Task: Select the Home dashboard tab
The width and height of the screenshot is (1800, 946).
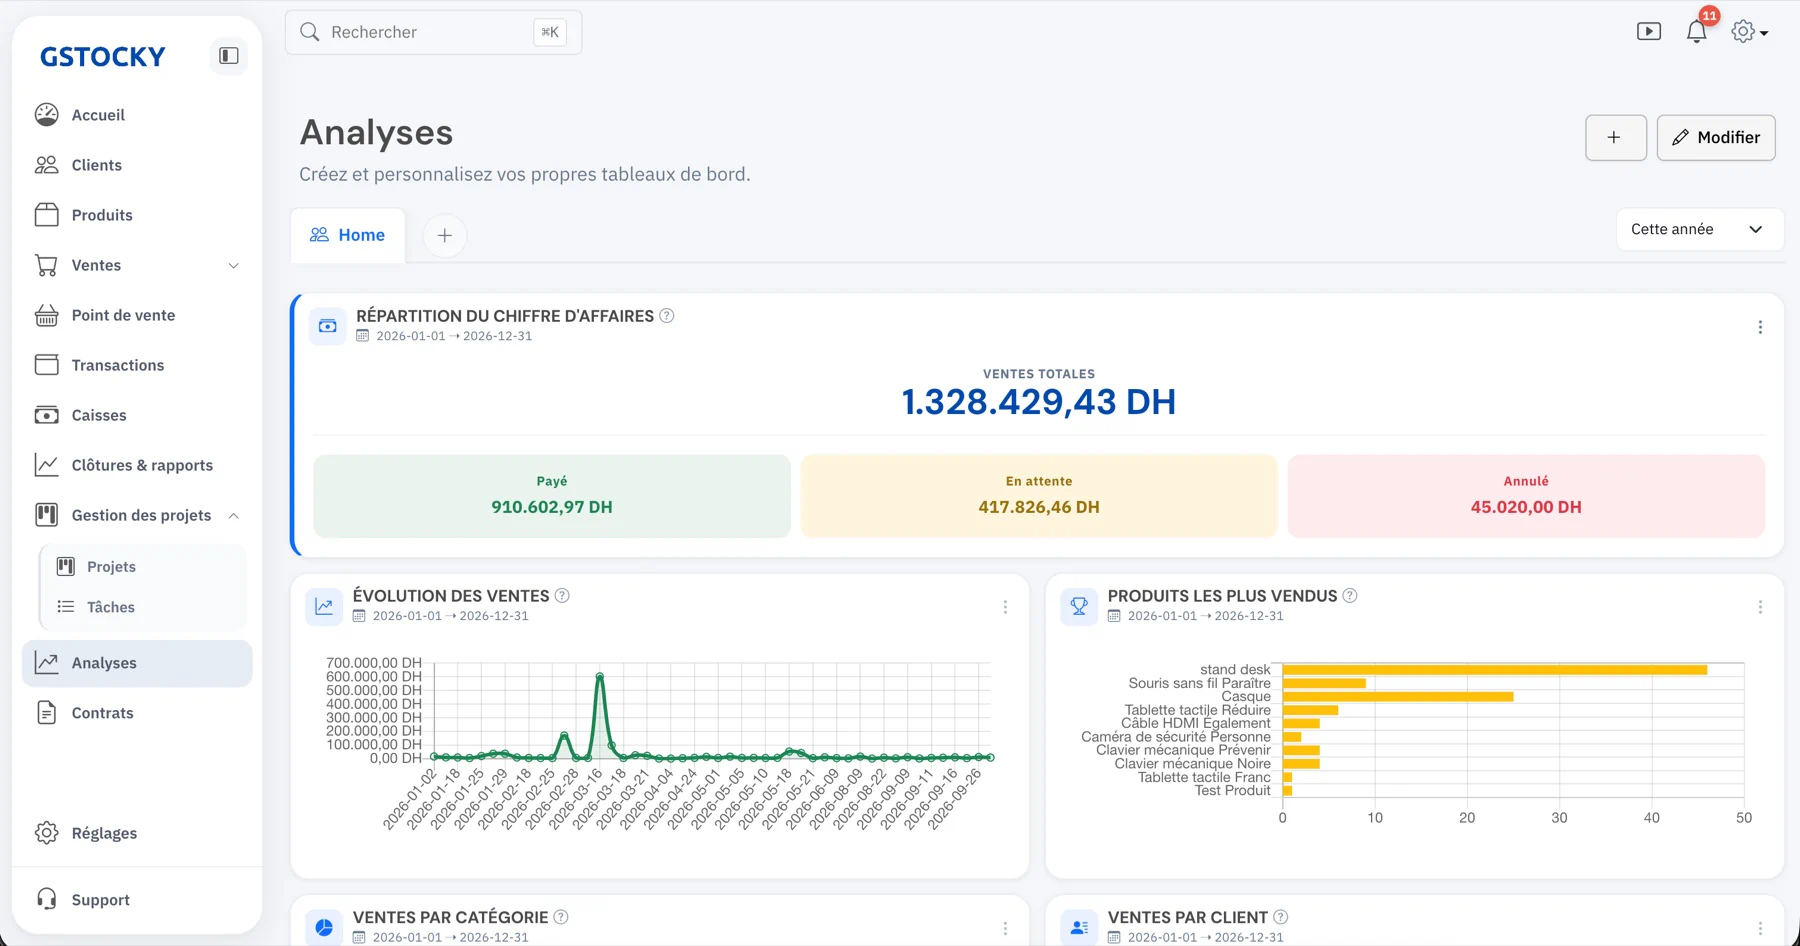Action: coord(348,235)
